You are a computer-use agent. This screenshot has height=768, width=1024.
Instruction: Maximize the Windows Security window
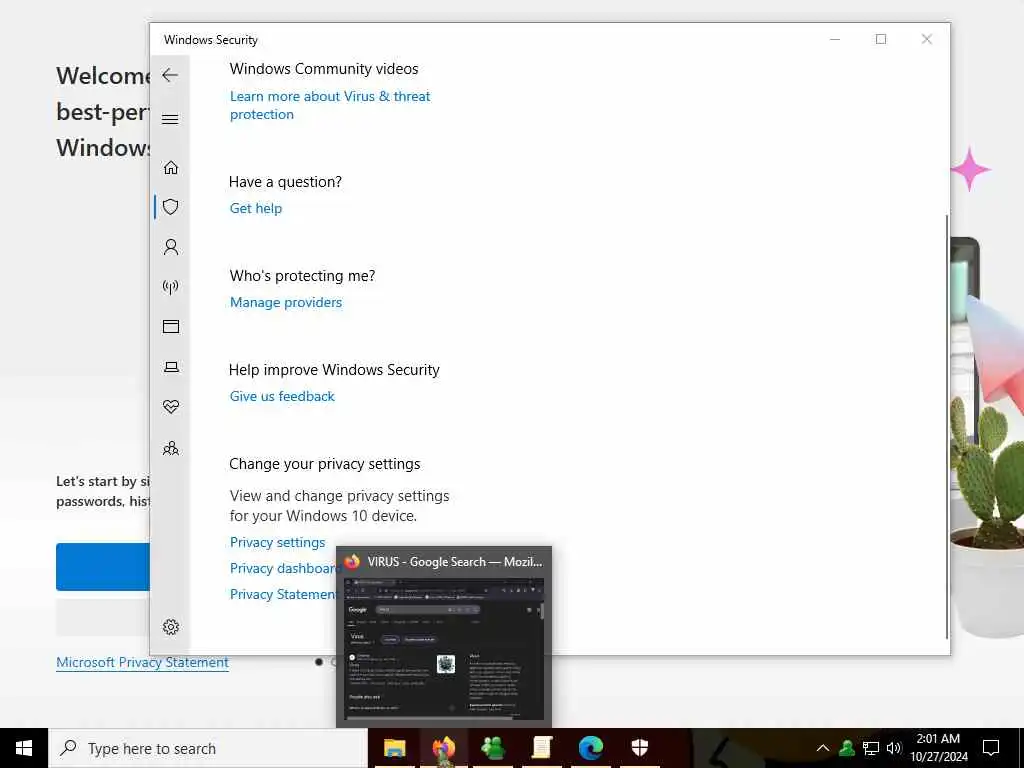[x=881, y=39]
